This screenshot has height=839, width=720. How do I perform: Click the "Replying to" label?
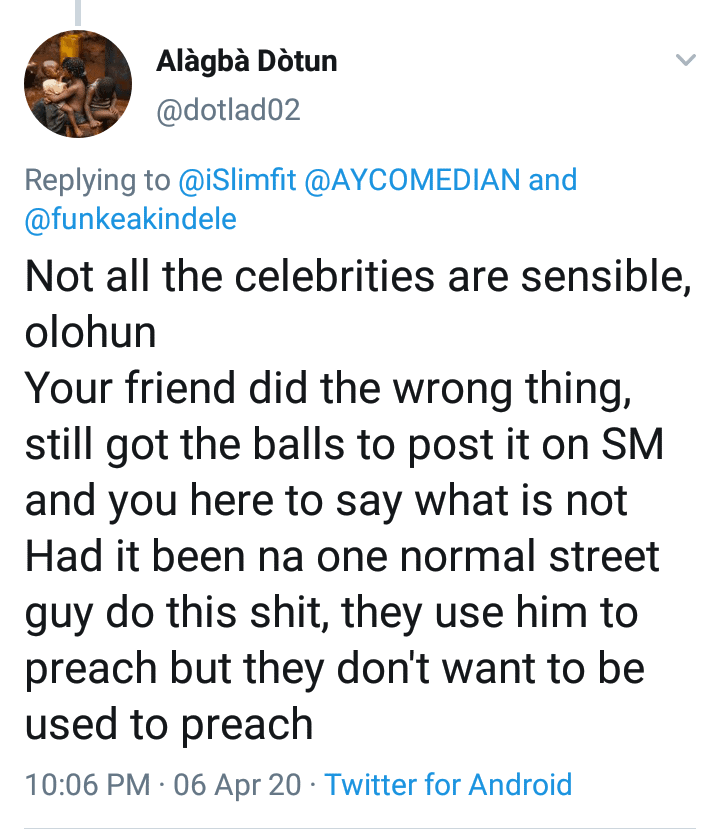[x=97, y=180]
